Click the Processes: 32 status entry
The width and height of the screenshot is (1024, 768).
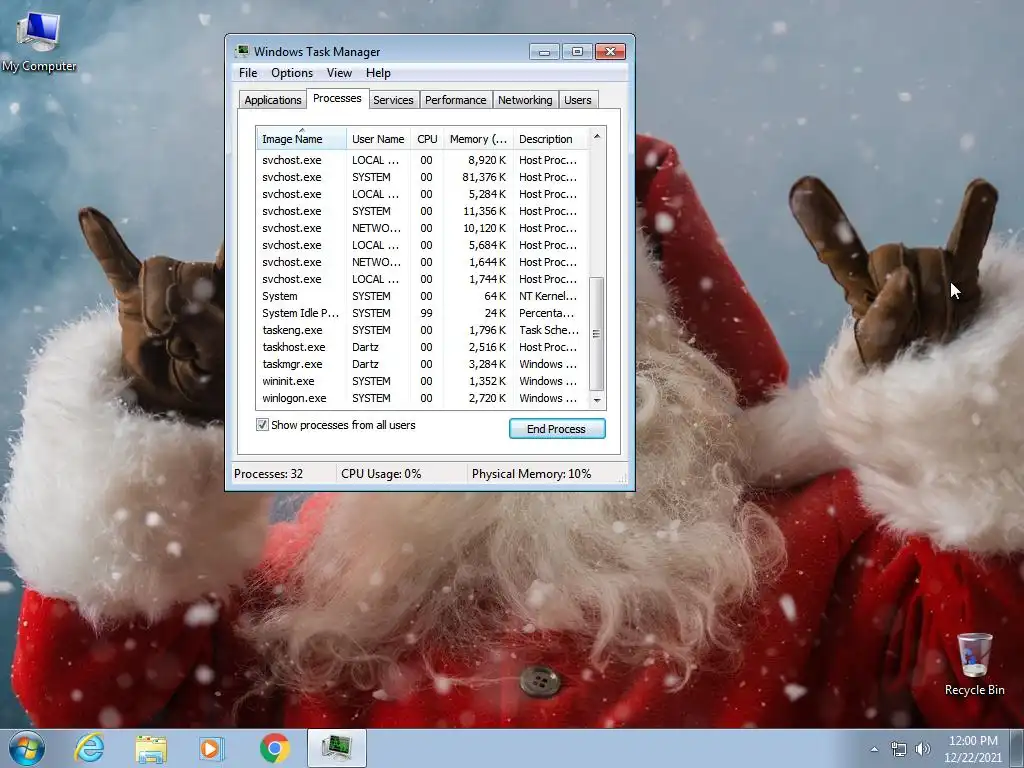pos(283,474)
